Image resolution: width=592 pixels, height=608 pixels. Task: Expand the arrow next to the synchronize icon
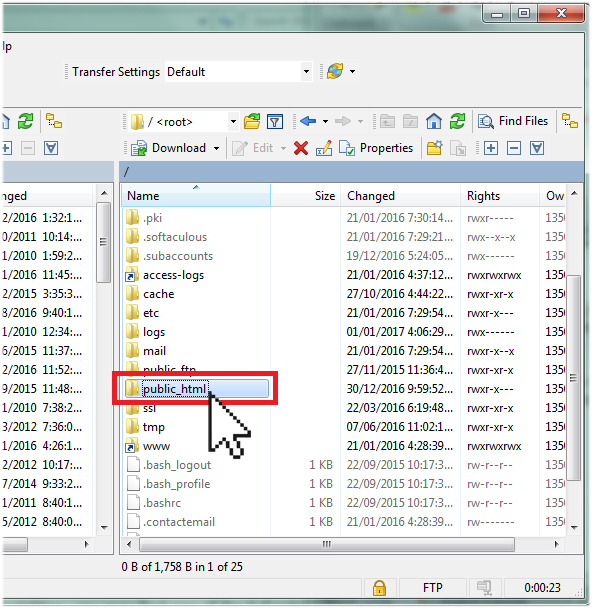pyautogui.click(x=352, y=71)
